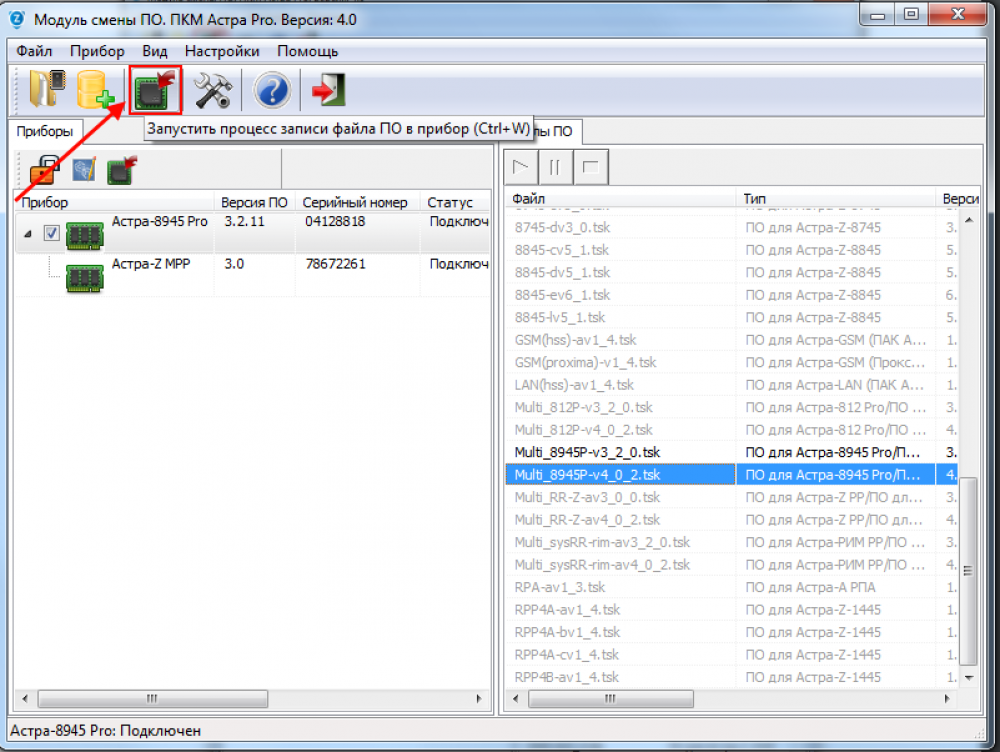
Task: Start firmware write using main toolbar chip icon
Action: point(155,90)
